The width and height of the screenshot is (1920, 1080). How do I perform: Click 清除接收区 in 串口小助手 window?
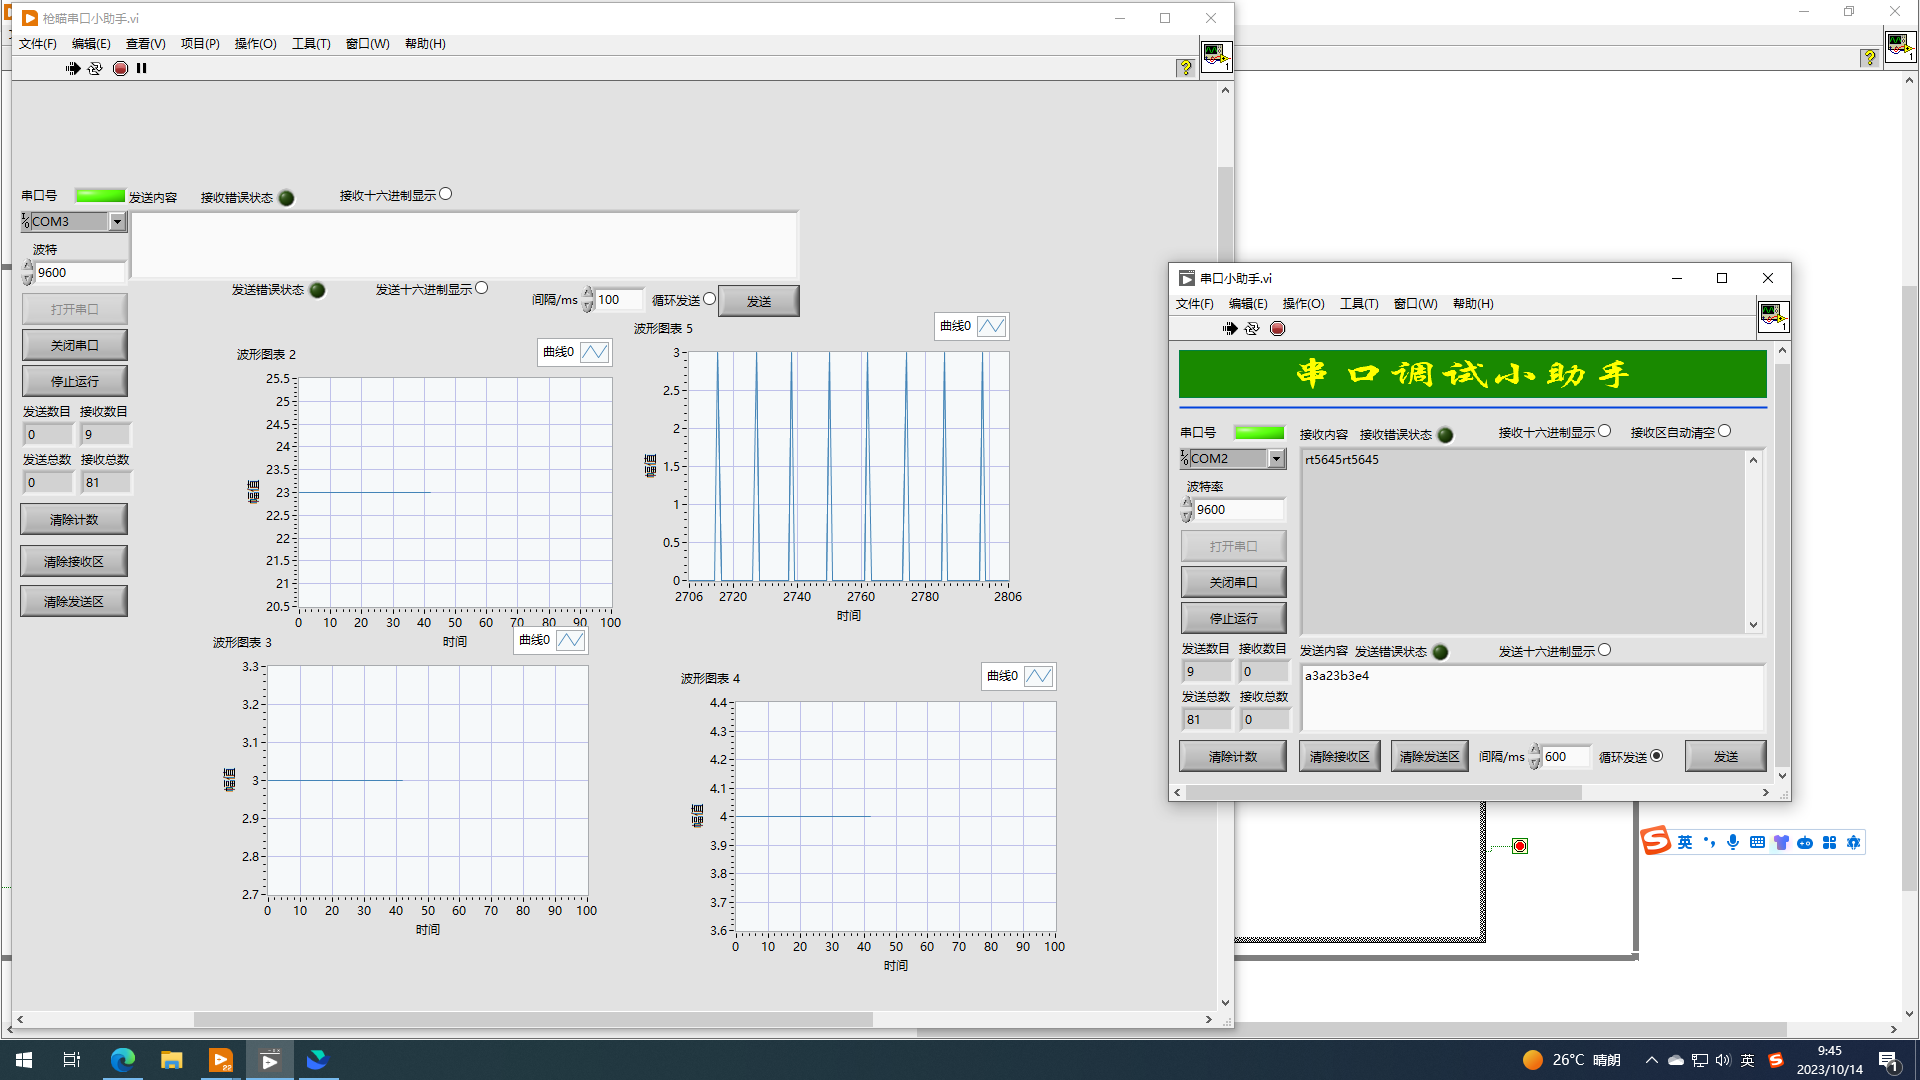(x=1340, y=756)
